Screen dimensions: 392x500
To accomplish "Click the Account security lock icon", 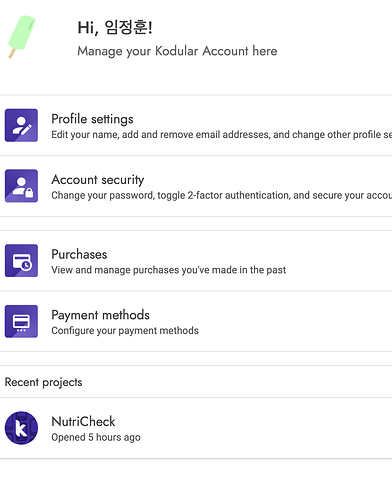I will tap(21, 186).
